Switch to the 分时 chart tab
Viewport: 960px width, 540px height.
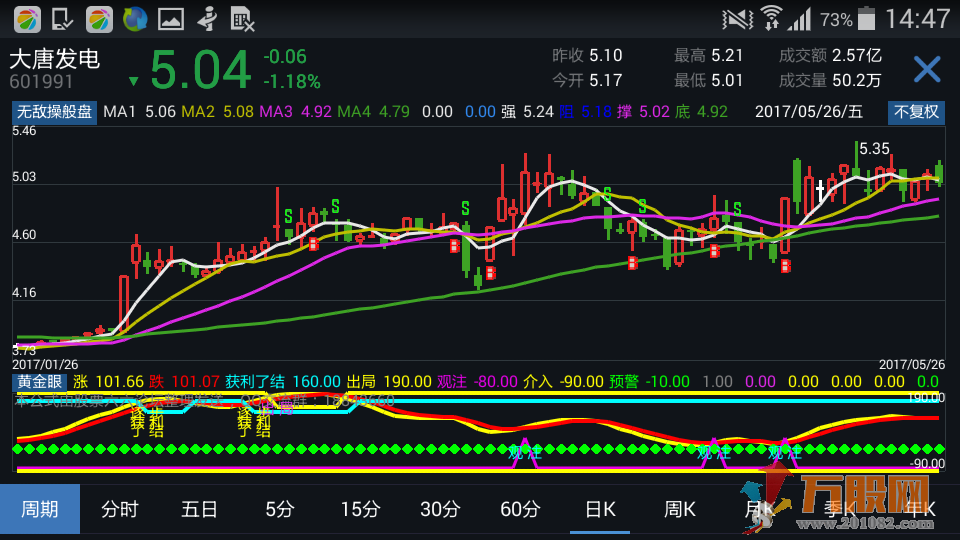pos(120,509)
